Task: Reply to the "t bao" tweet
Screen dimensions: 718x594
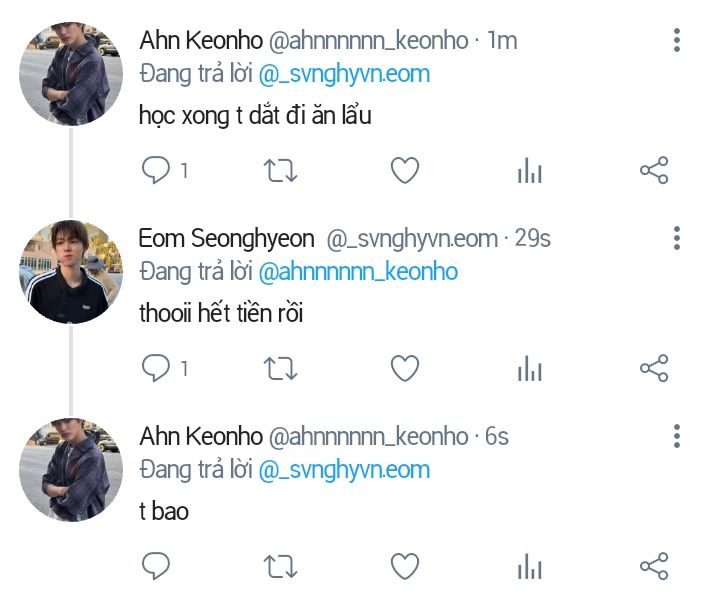Action: pos(156,567)
